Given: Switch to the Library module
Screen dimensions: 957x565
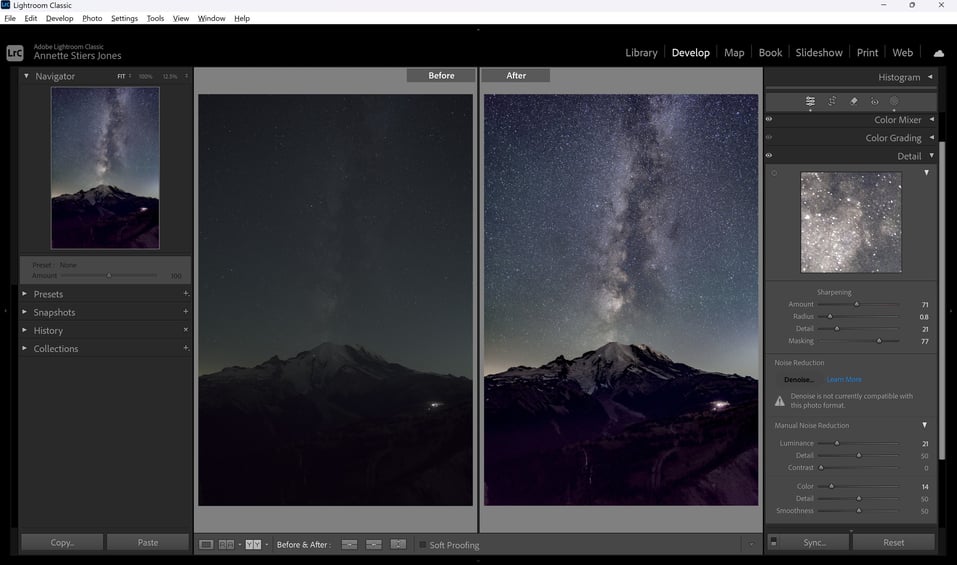Looking at the screenshot, I should [641, 52].
